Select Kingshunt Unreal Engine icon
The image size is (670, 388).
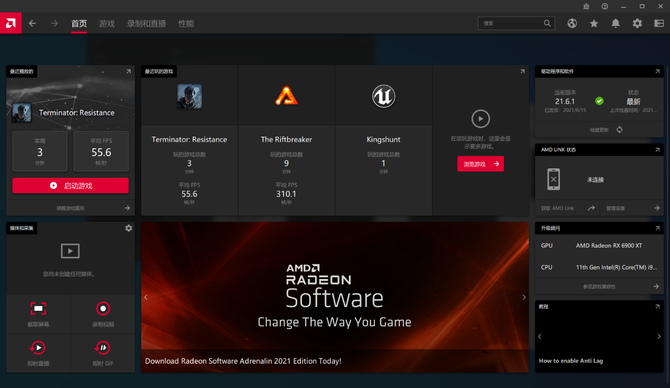pos(383,96)
